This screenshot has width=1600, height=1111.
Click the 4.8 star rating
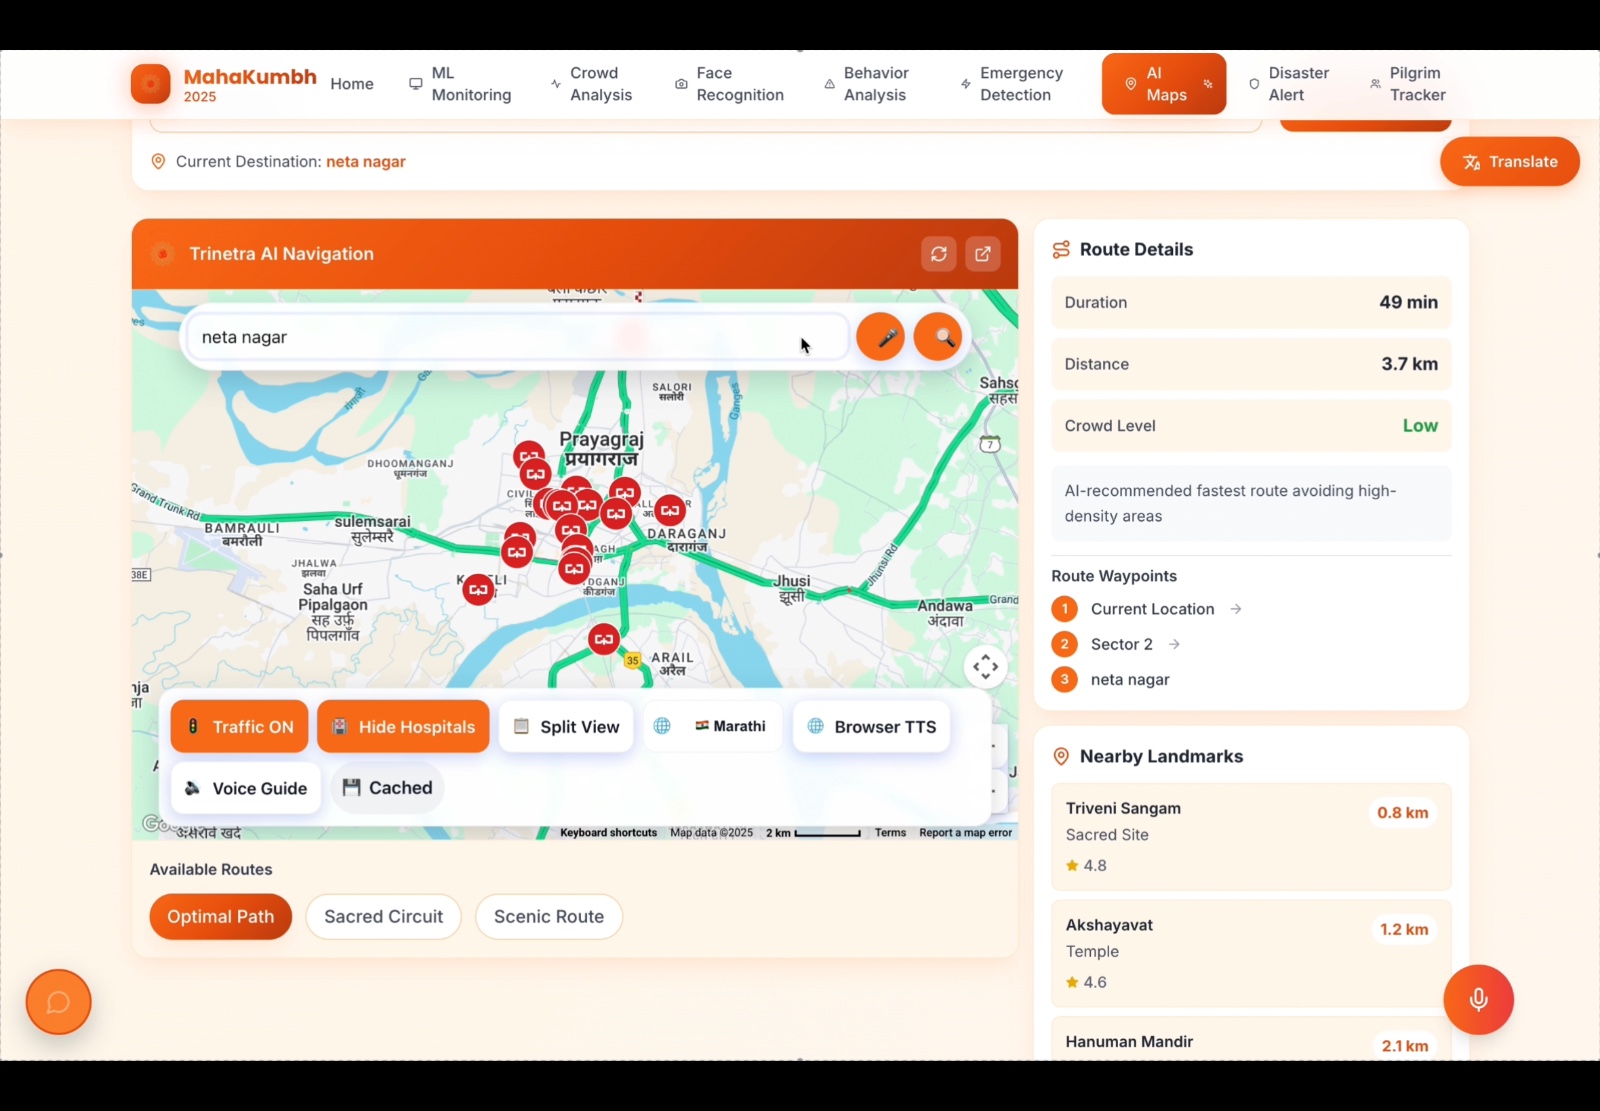point(1086,866)
